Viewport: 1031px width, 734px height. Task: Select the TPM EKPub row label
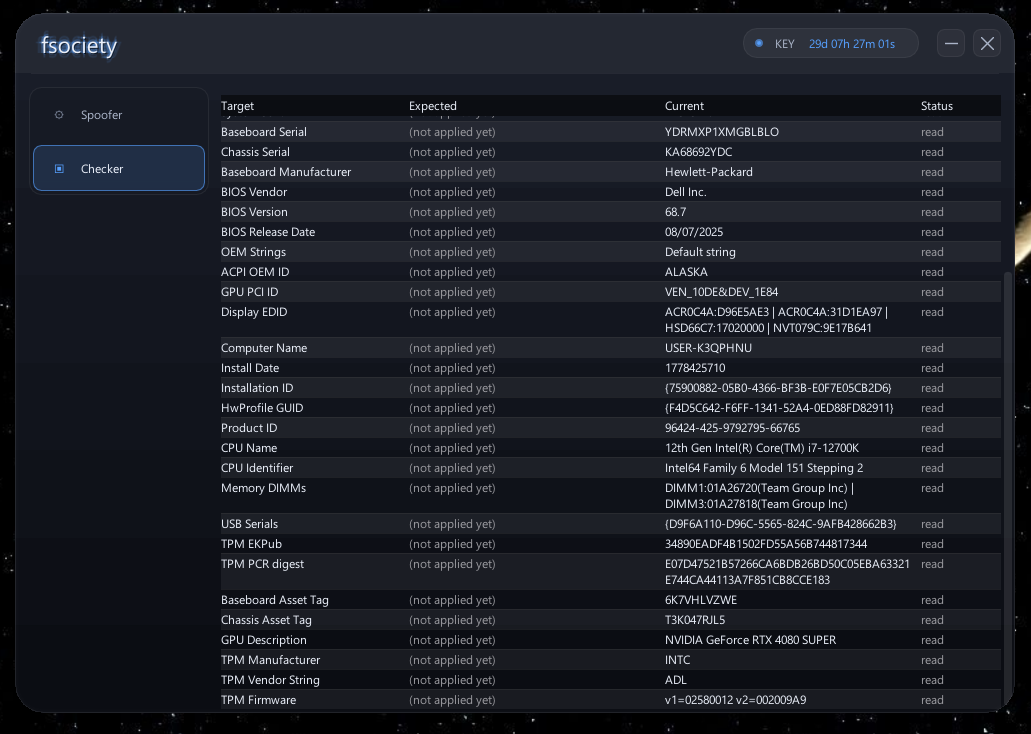[251, 544]
